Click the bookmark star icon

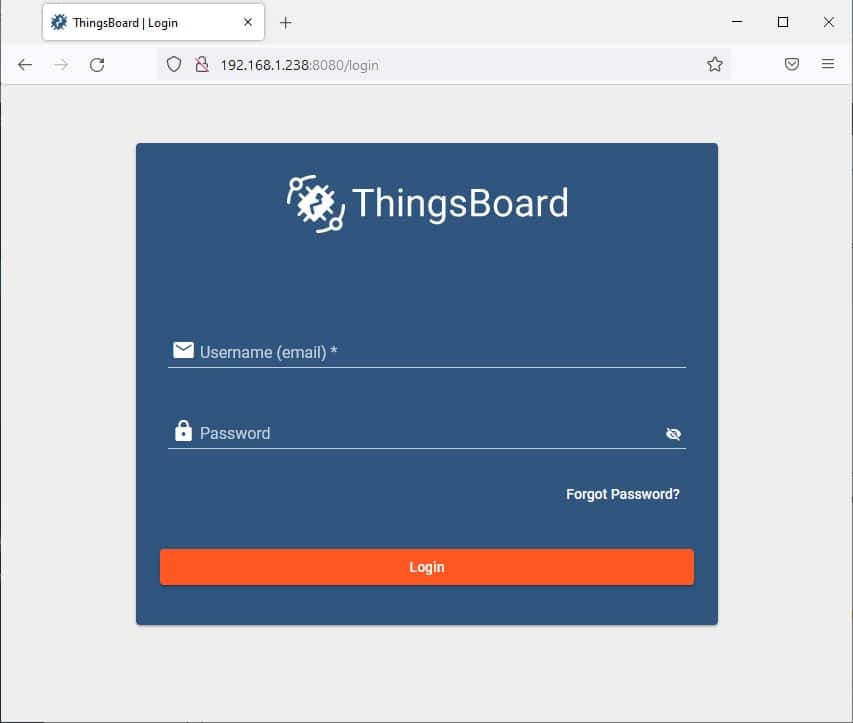click(x=714, y=63)
